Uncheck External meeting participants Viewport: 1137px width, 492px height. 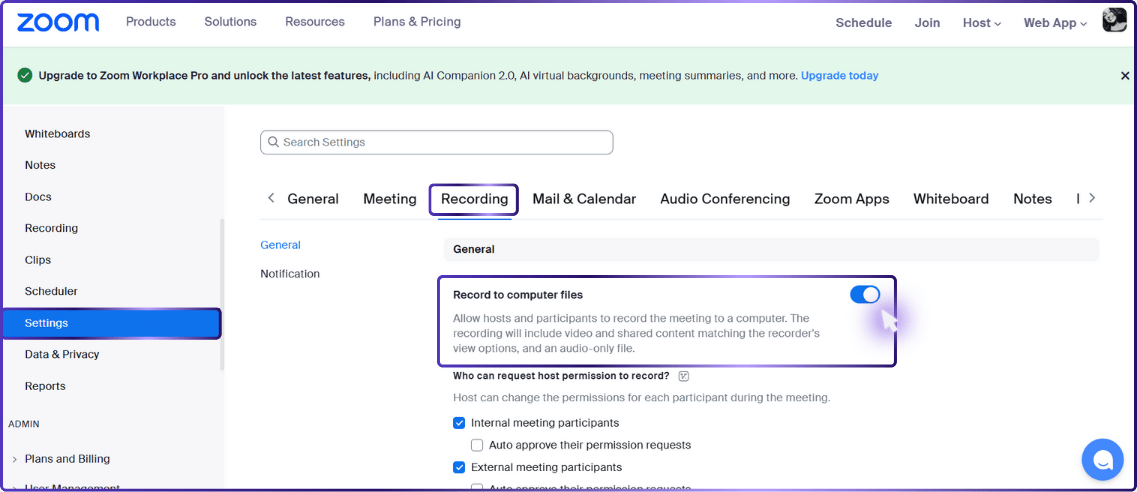click(x=458, y=467)
